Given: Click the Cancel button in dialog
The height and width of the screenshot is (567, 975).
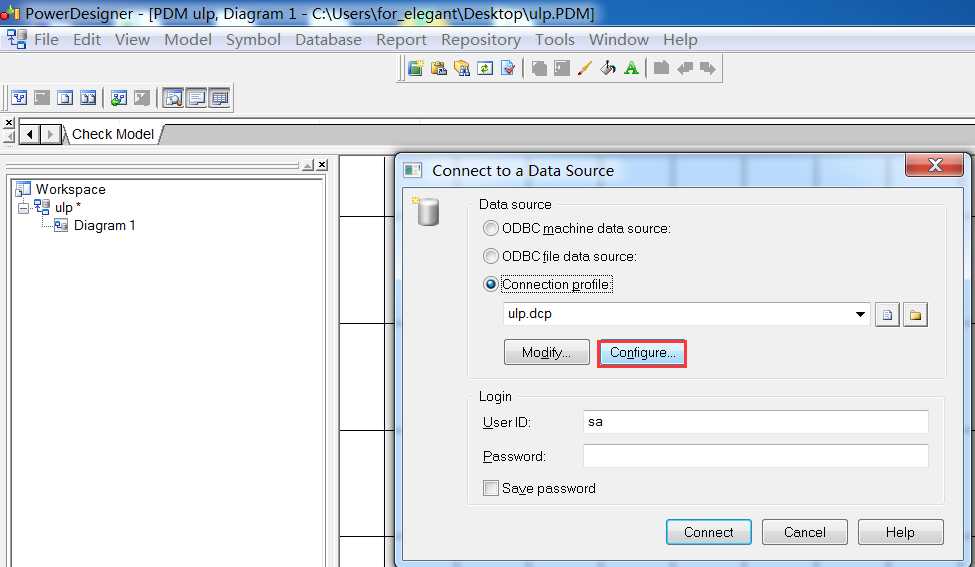Looking at the screenshot, I should (x=805, y=532).
